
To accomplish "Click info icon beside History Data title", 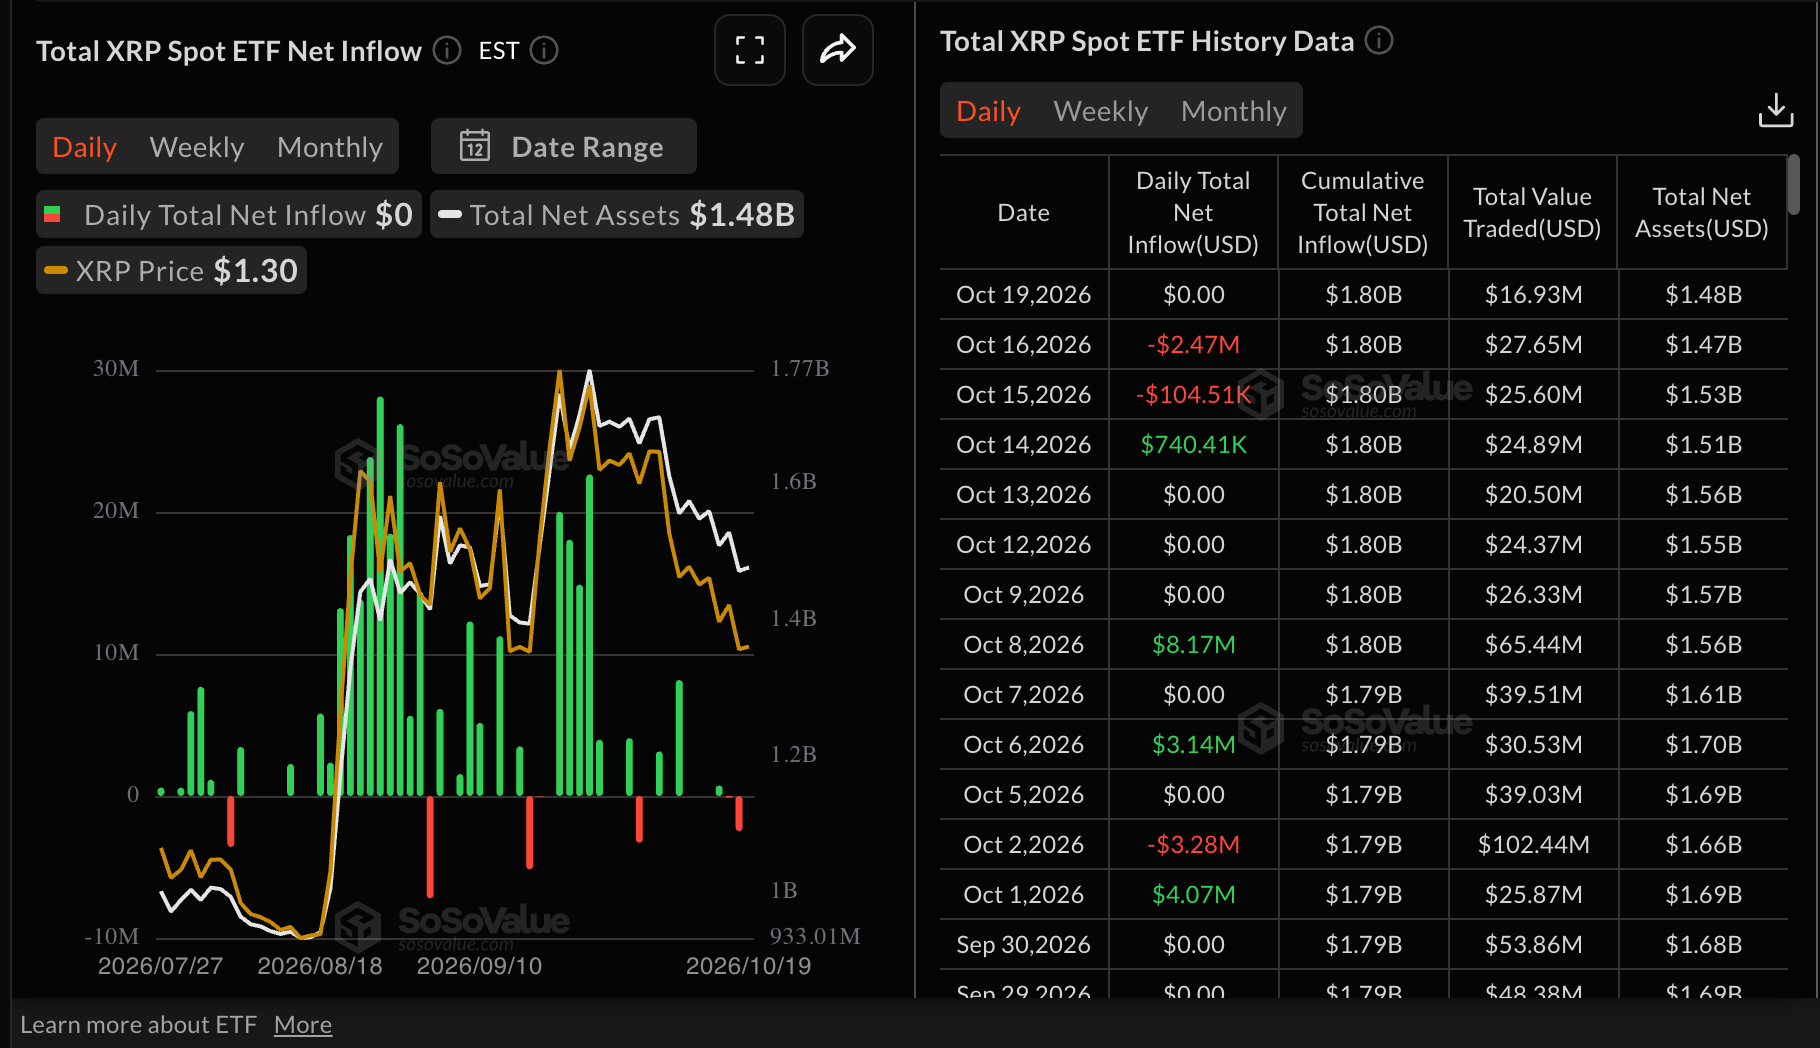I will pyautogui.click(x=1379, y=41).
